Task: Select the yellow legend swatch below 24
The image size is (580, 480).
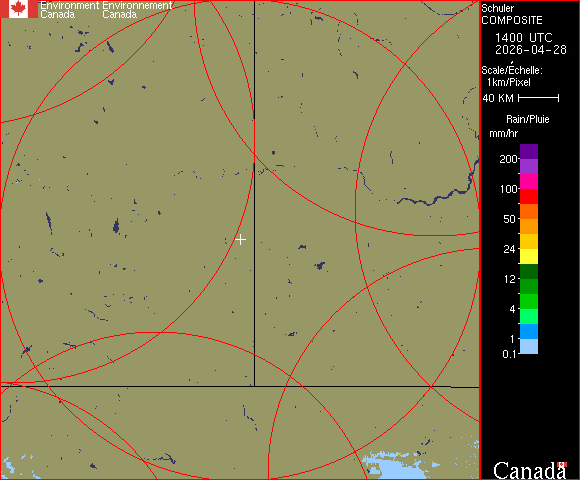Action: [x=529, y=256]
